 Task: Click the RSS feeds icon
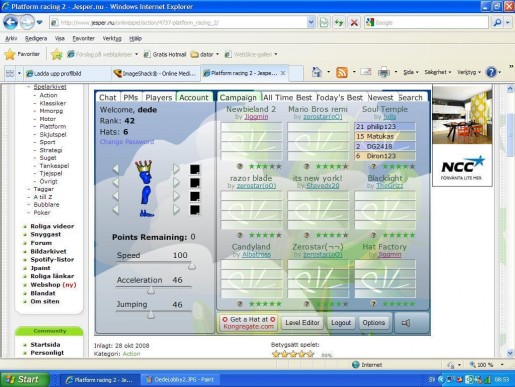coord(342,72)
